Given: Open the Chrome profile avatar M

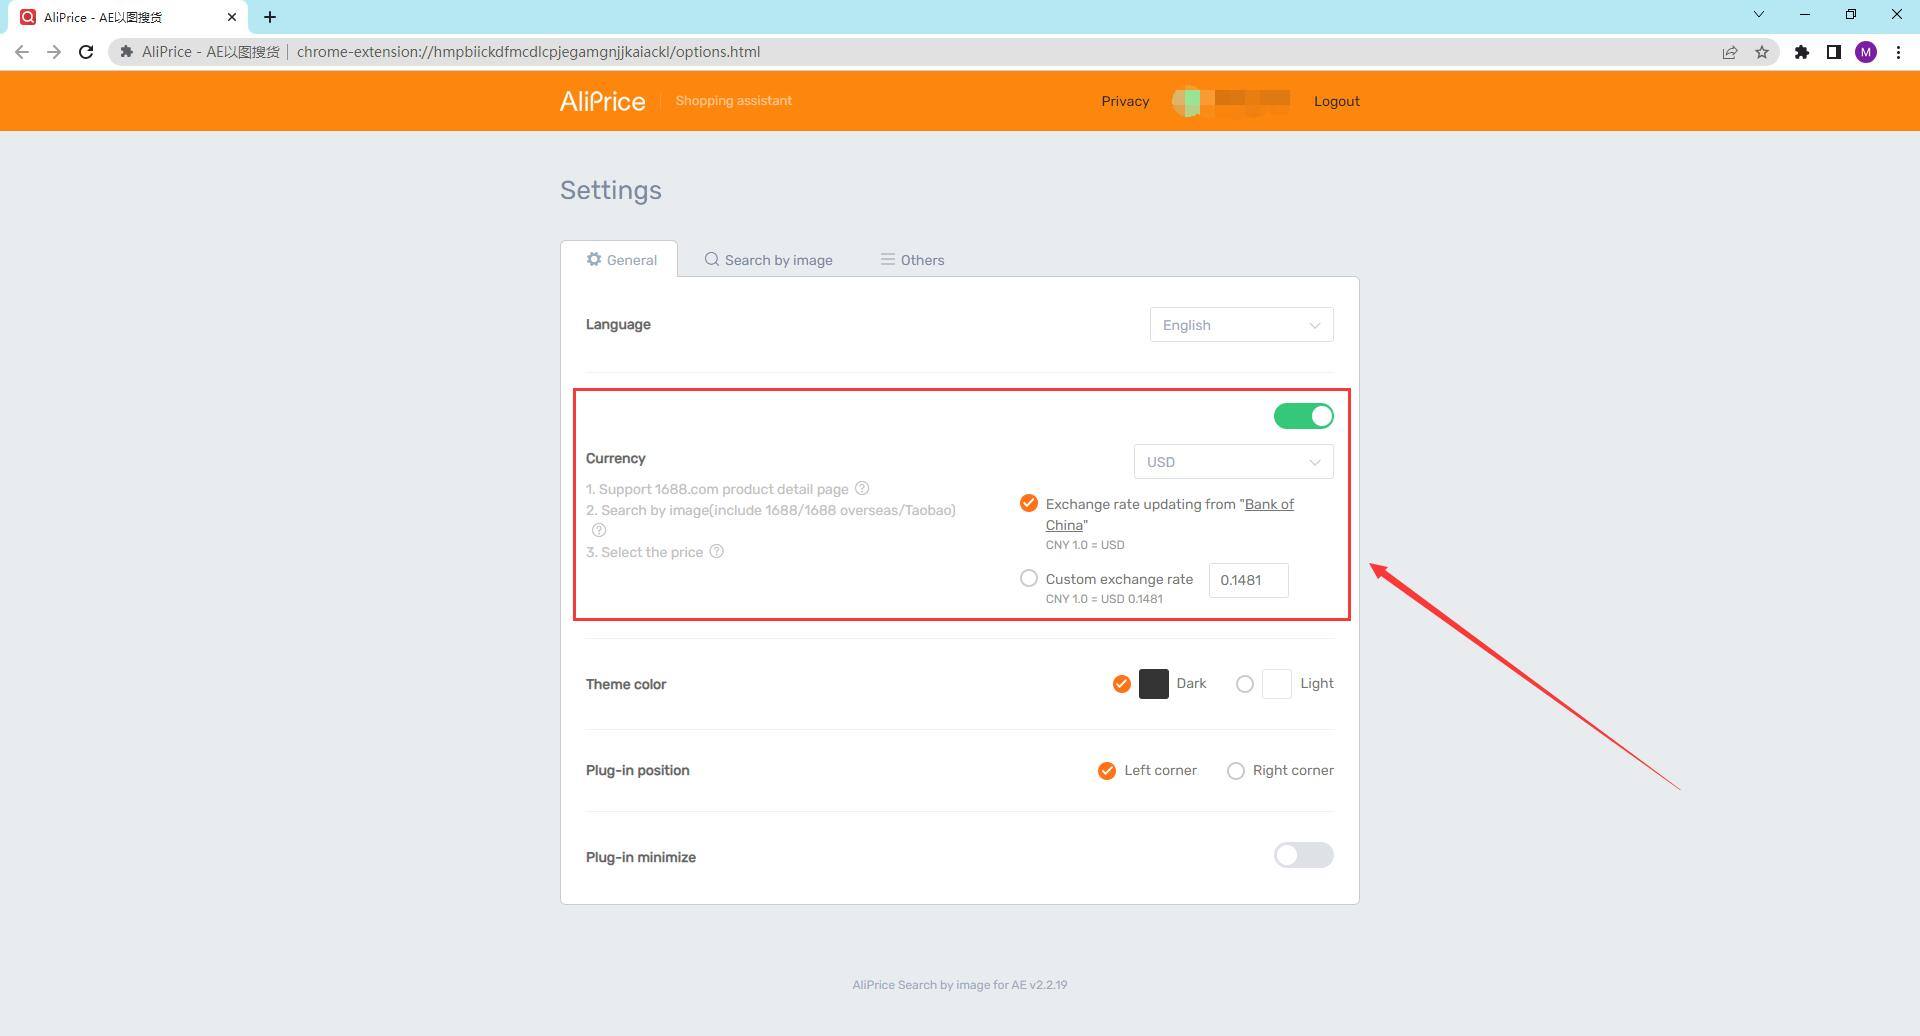Looking at the screenshot, I should pos(1866,52).
